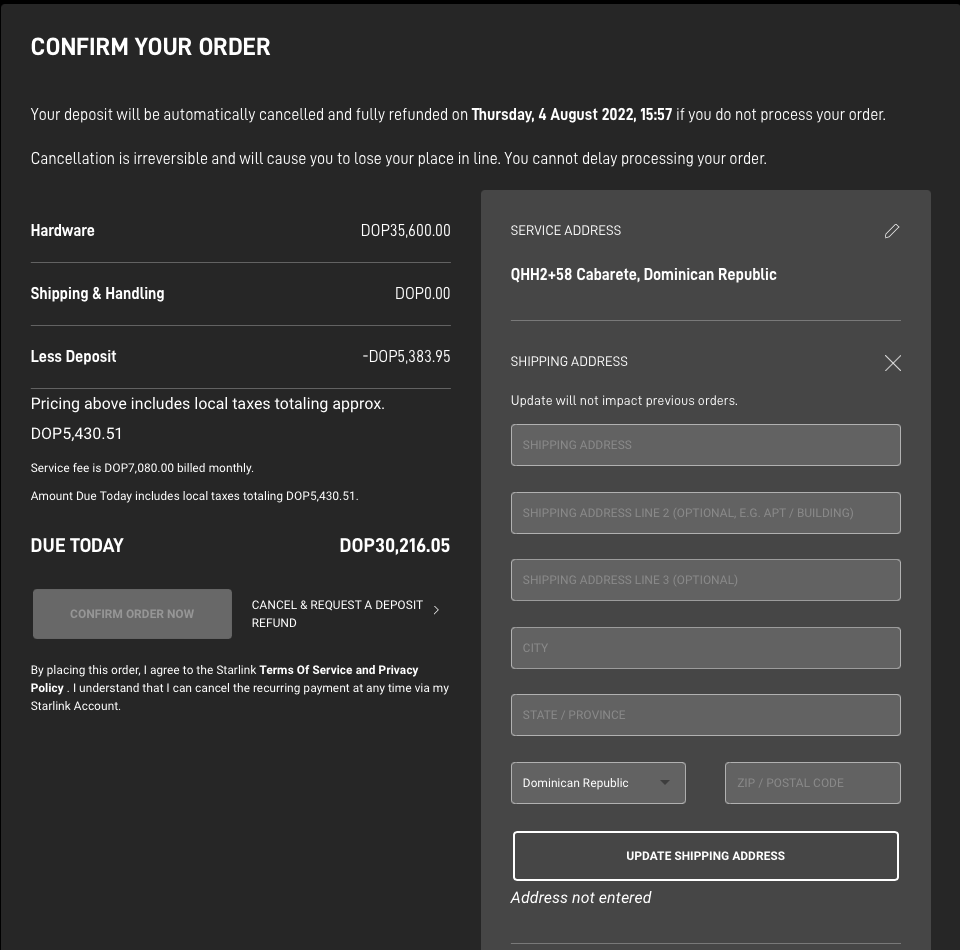Image resolution: width=960 pixels, height=950 pixels.
Task: Focus Shipping Address Line 3 field
Action: (706, 580)
